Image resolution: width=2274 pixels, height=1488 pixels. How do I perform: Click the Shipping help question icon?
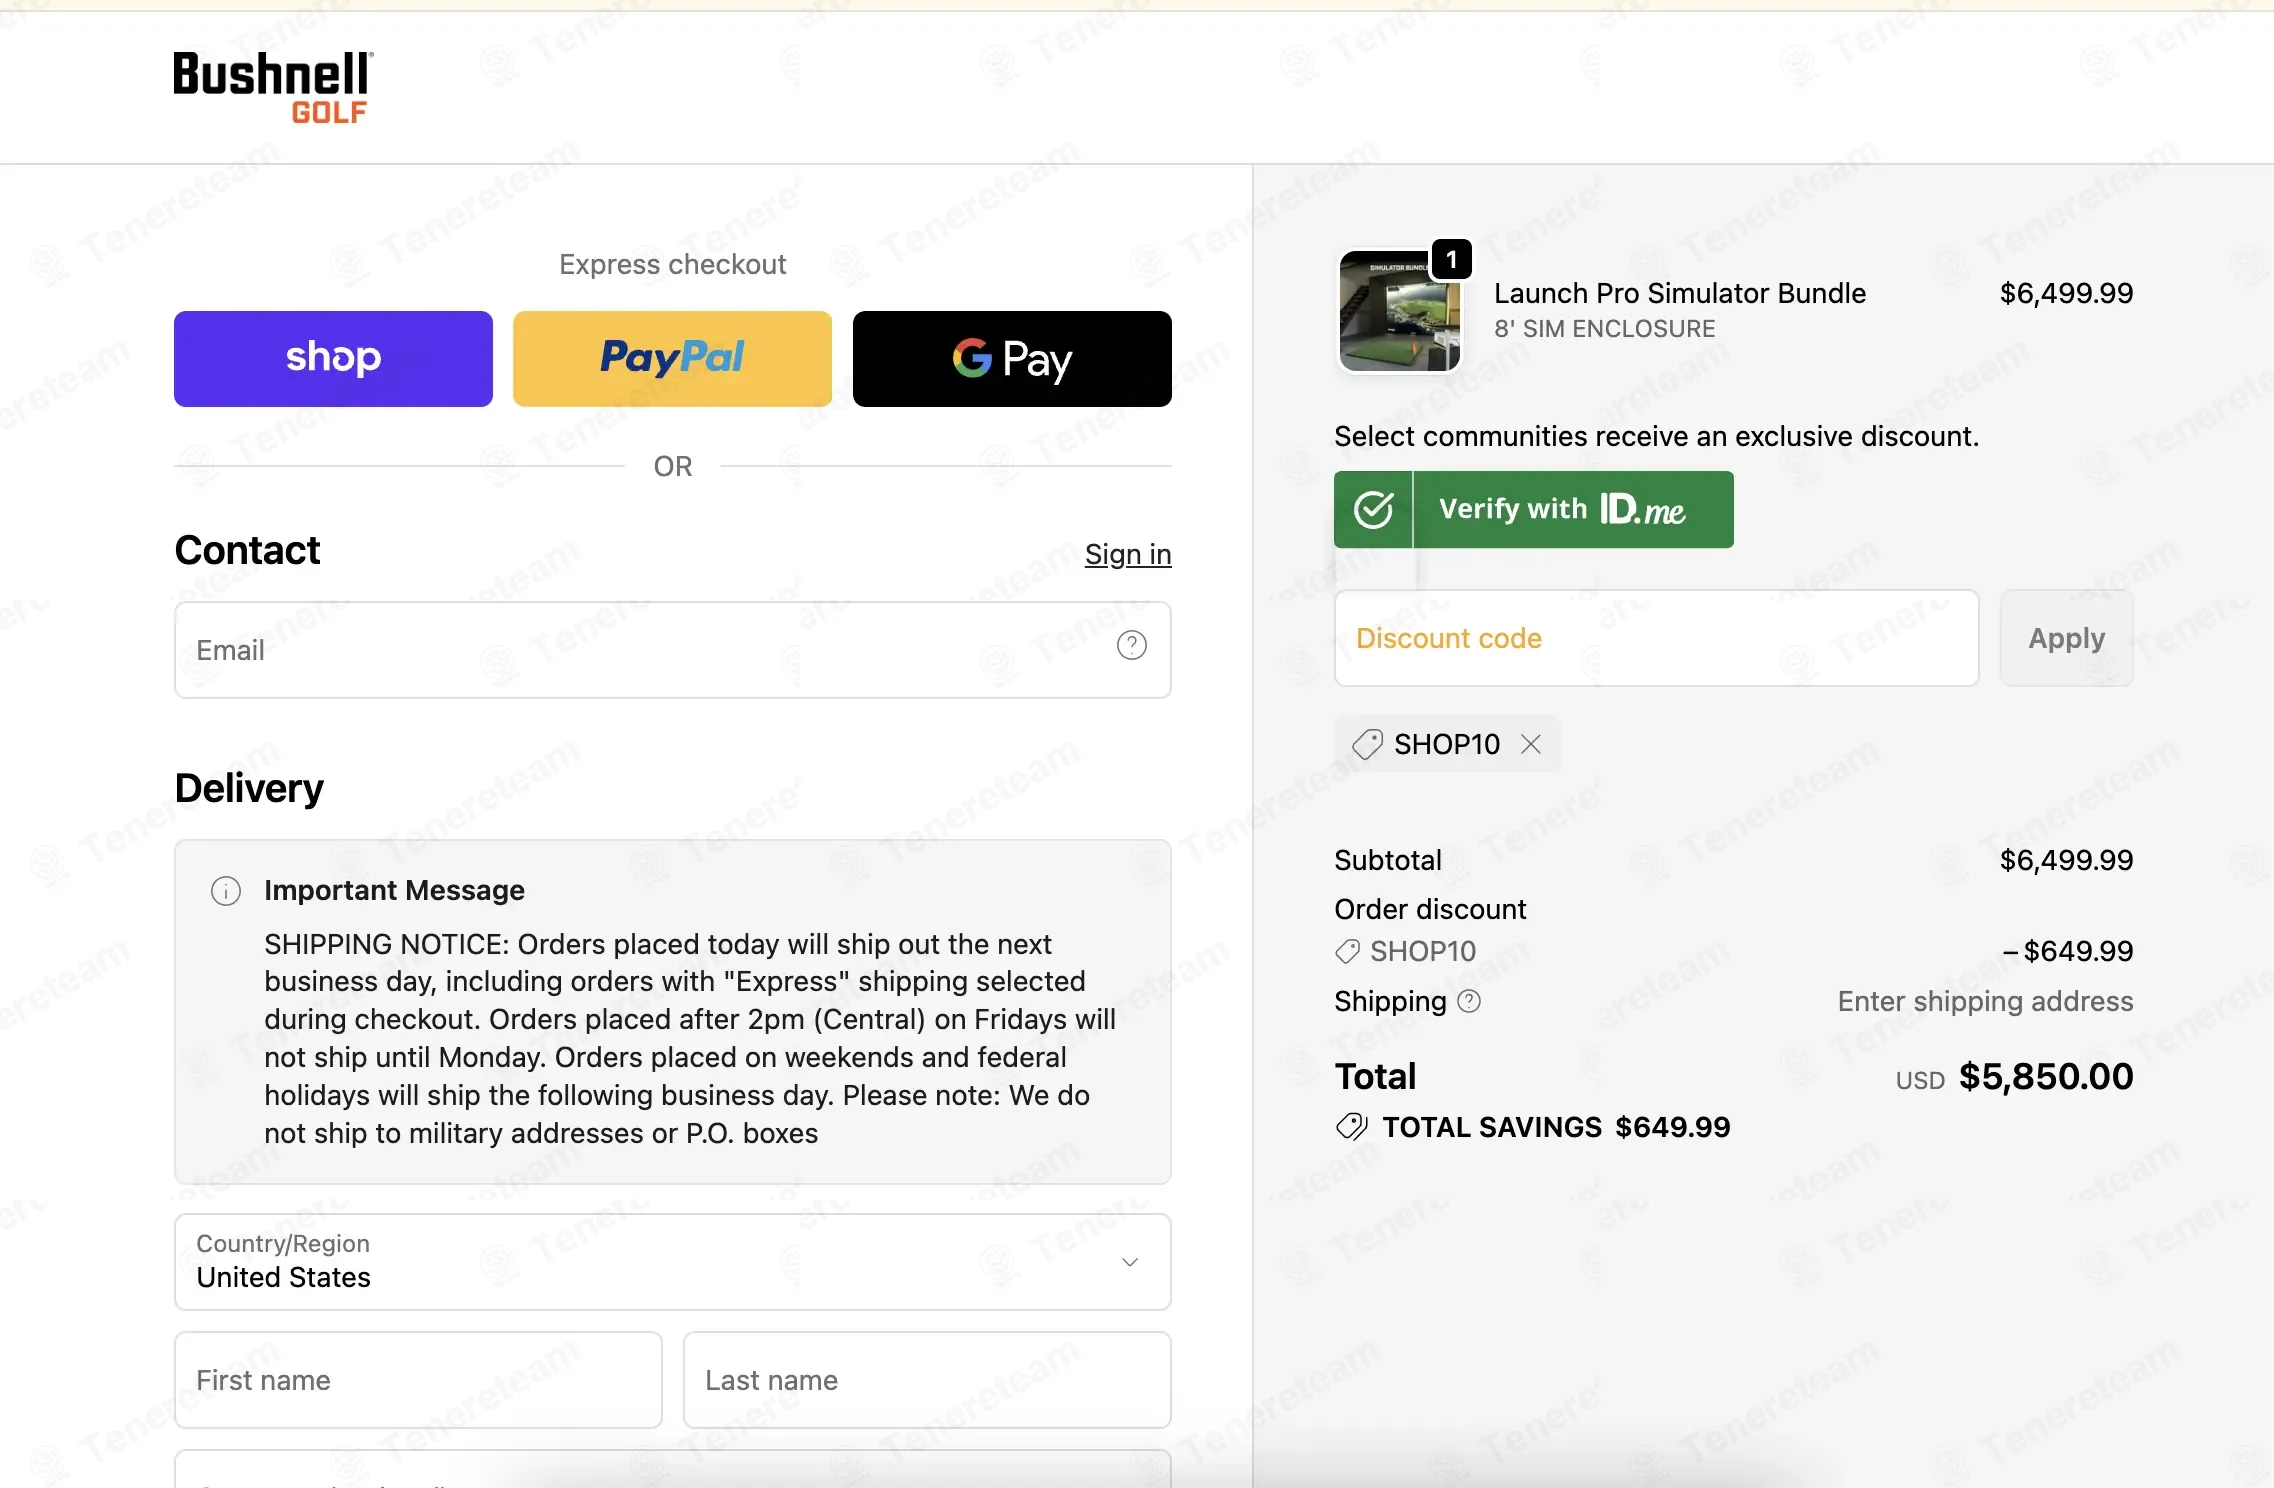pos(1469,1001)
